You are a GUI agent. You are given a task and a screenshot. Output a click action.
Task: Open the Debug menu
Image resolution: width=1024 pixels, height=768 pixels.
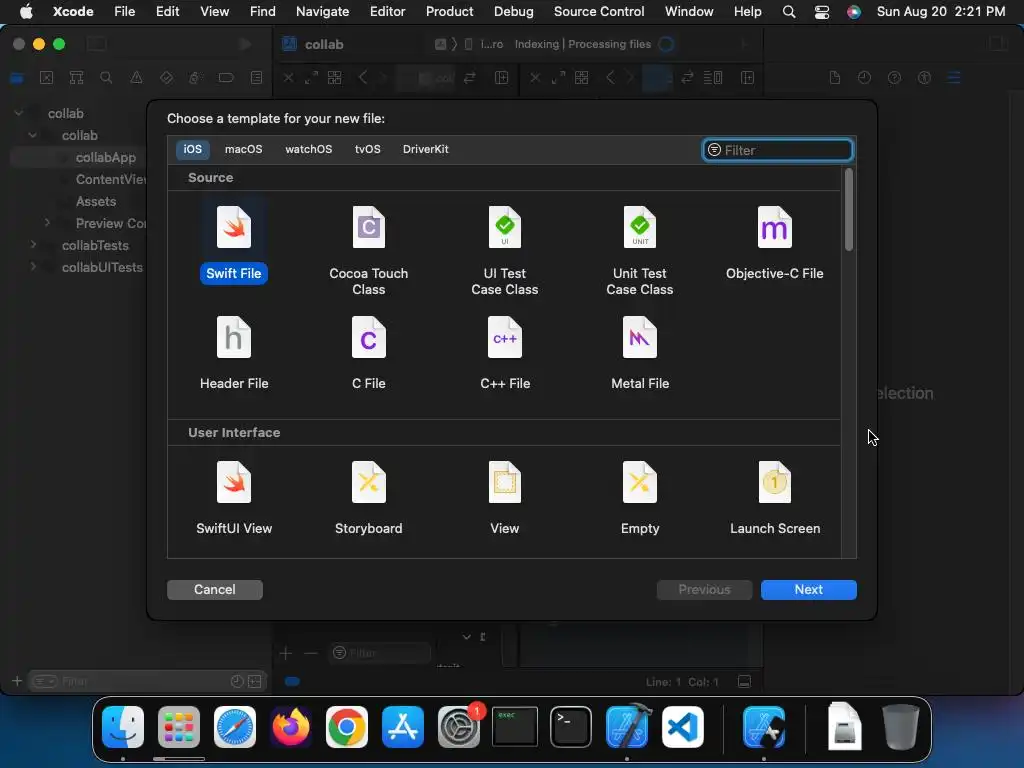point(513,11)
